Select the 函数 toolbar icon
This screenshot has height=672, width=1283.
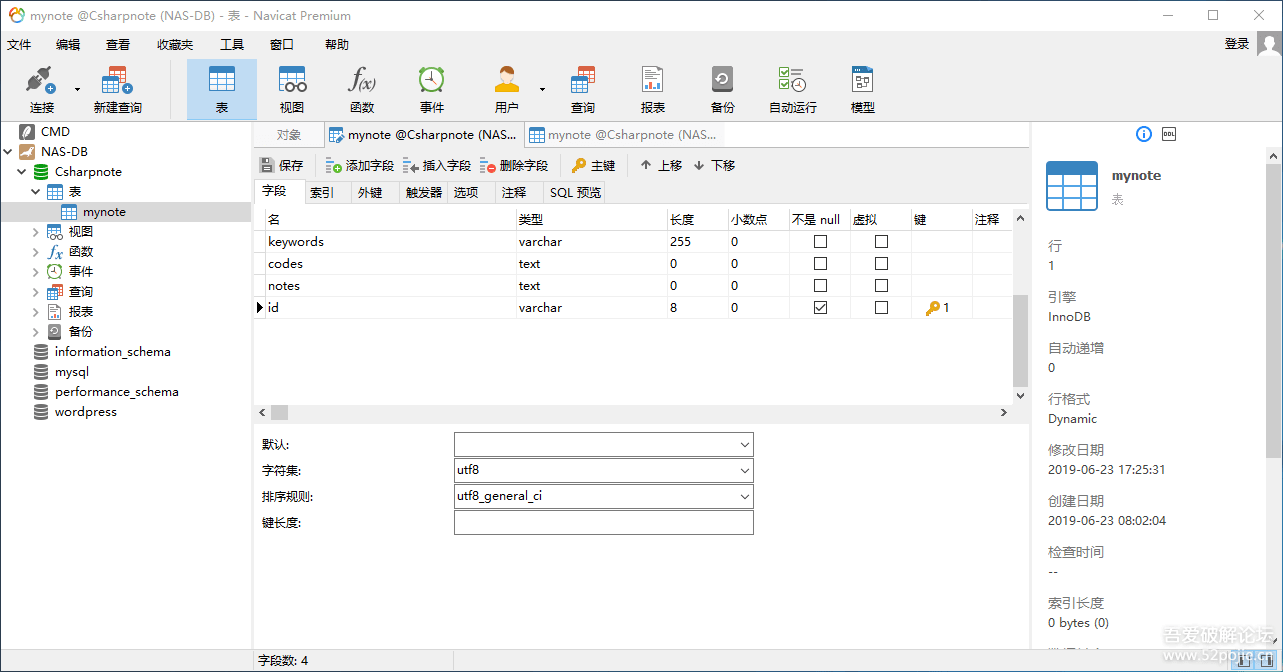point(361,88)
